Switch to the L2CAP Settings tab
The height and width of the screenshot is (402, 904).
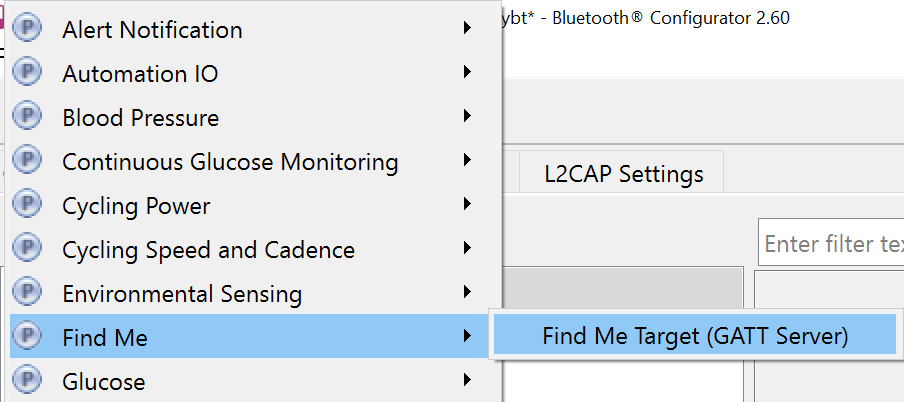[x=623, y=173]
